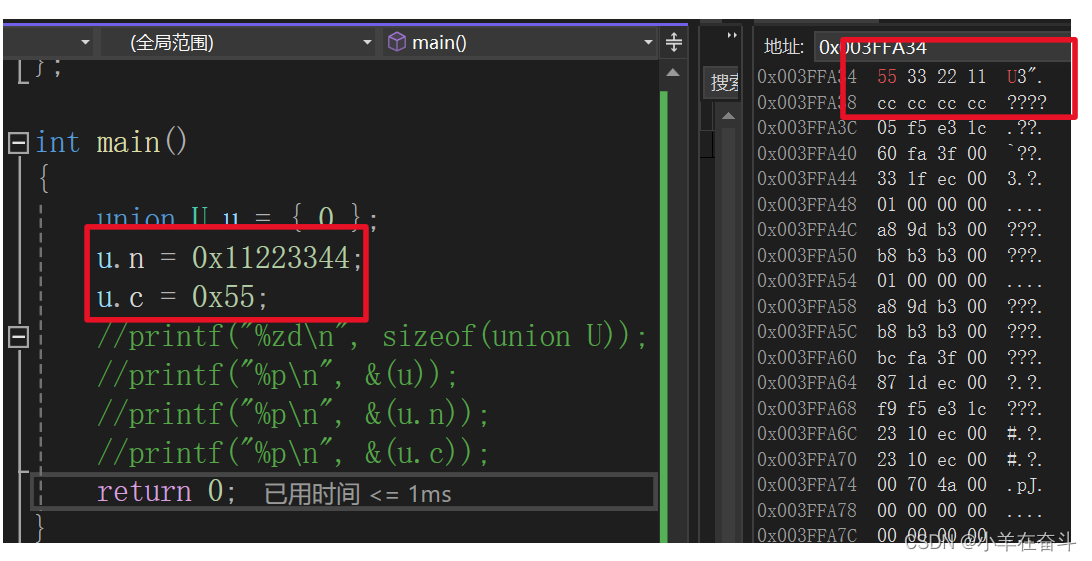Screen dimensions: 1092x561
Task: Click the line 'int main()'
Action: coord(111,143)
